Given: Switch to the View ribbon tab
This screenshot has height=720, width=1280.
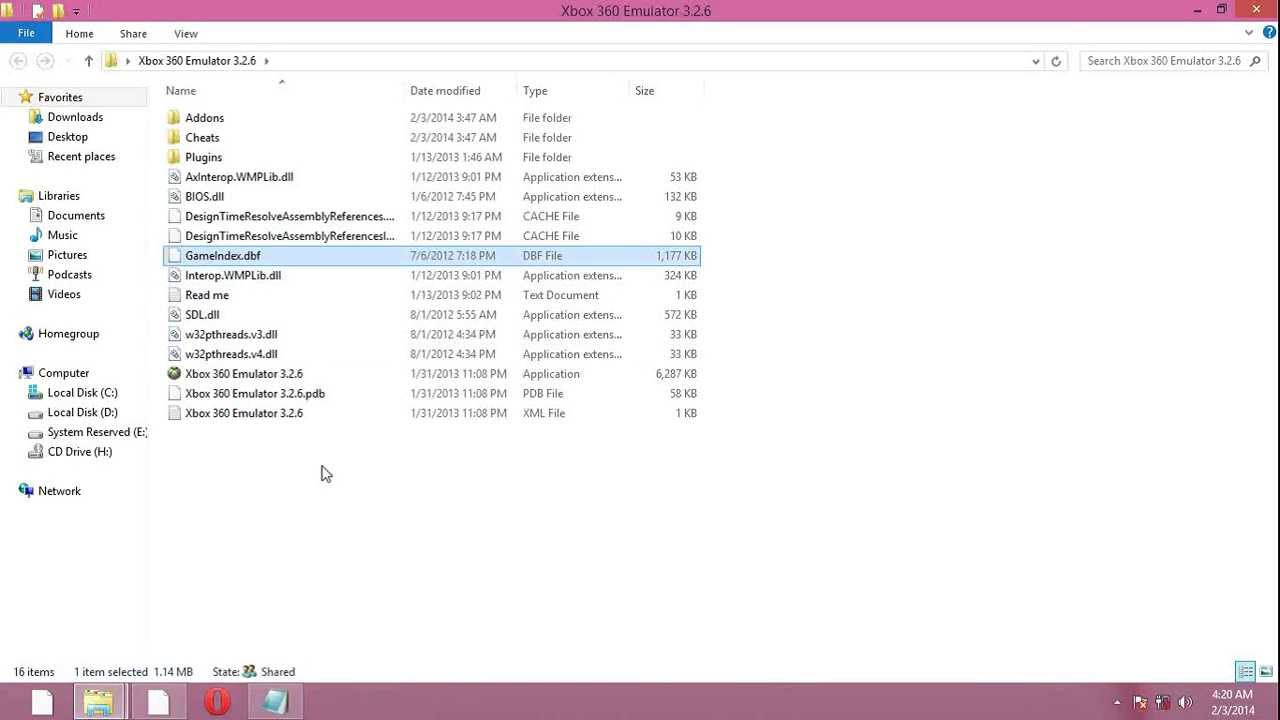Looking at the screenshot, I should pyautogui.click(x=186, y=34).
